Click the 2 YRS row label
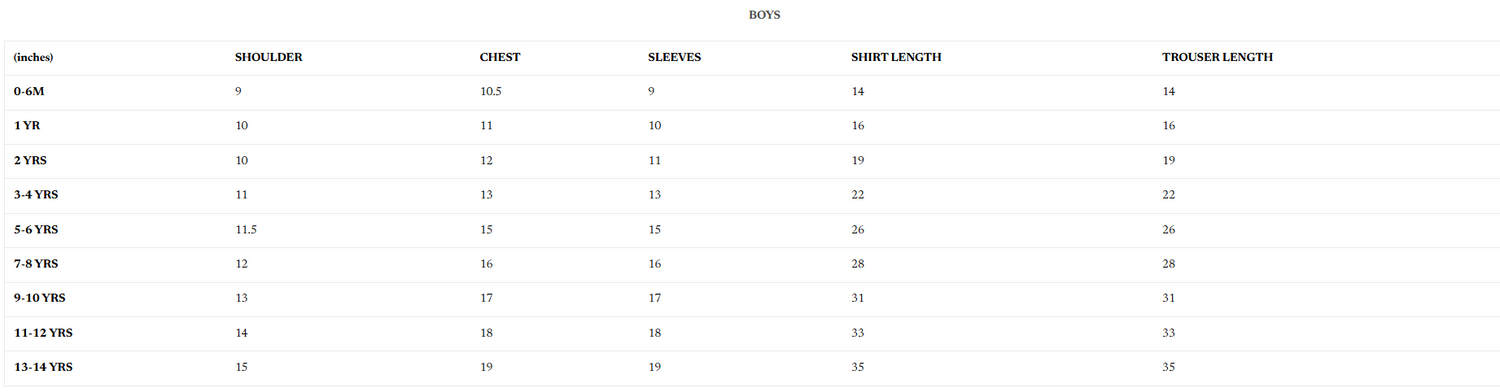 [30, 160]
